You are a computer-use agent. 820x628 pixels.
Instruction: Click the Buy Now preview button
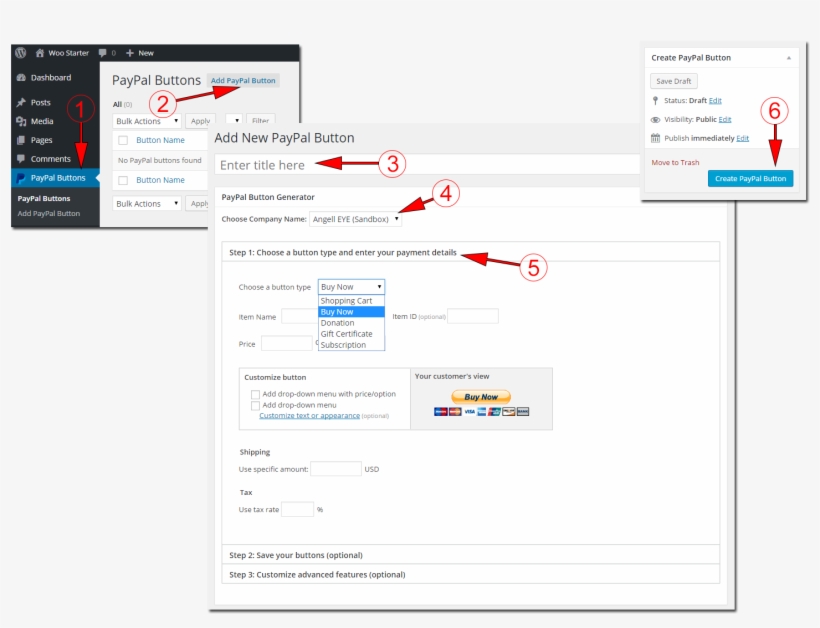point(481,397)
